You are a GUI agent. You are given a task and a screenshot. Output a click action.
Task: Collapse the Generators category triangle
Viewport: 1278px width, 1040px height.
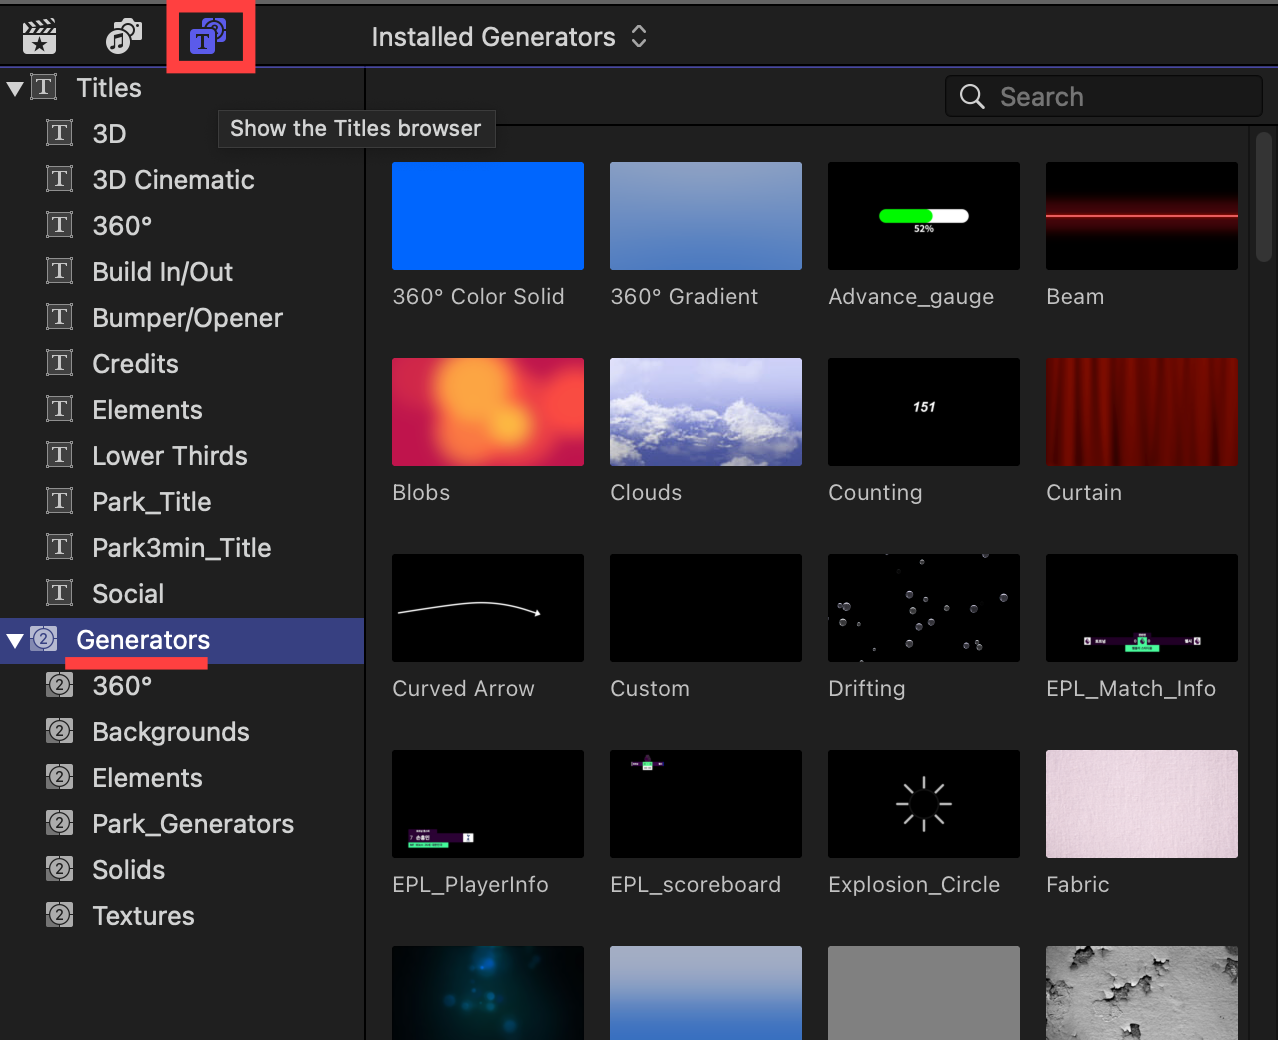click(x=15, y=640)
